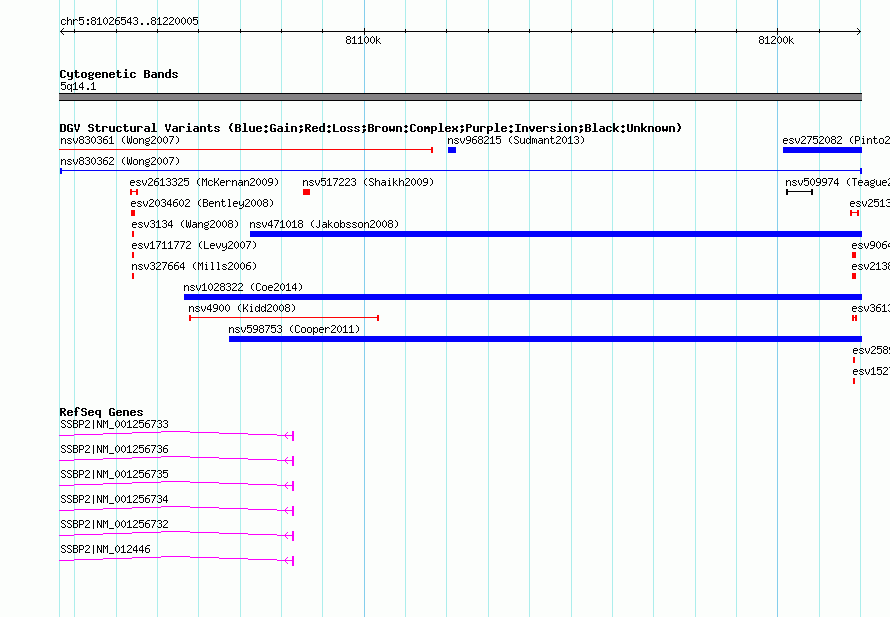Click the esv3134 (Wang2008) label
The width and height of the screenshot is (890, 617).
(185, 224)
